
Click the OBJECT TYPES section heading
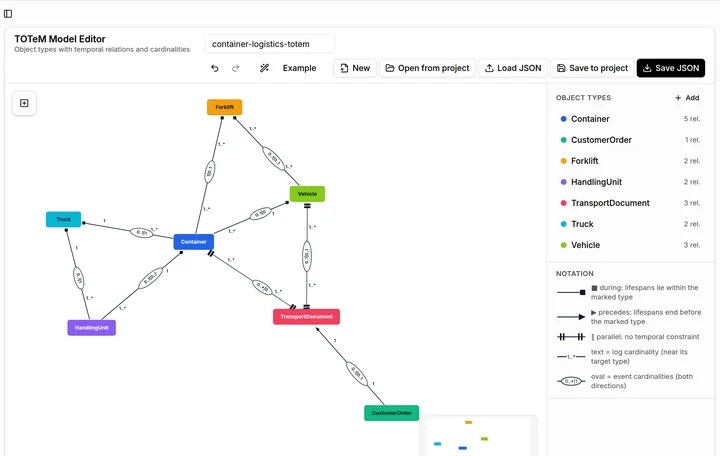tap(583, 98)
